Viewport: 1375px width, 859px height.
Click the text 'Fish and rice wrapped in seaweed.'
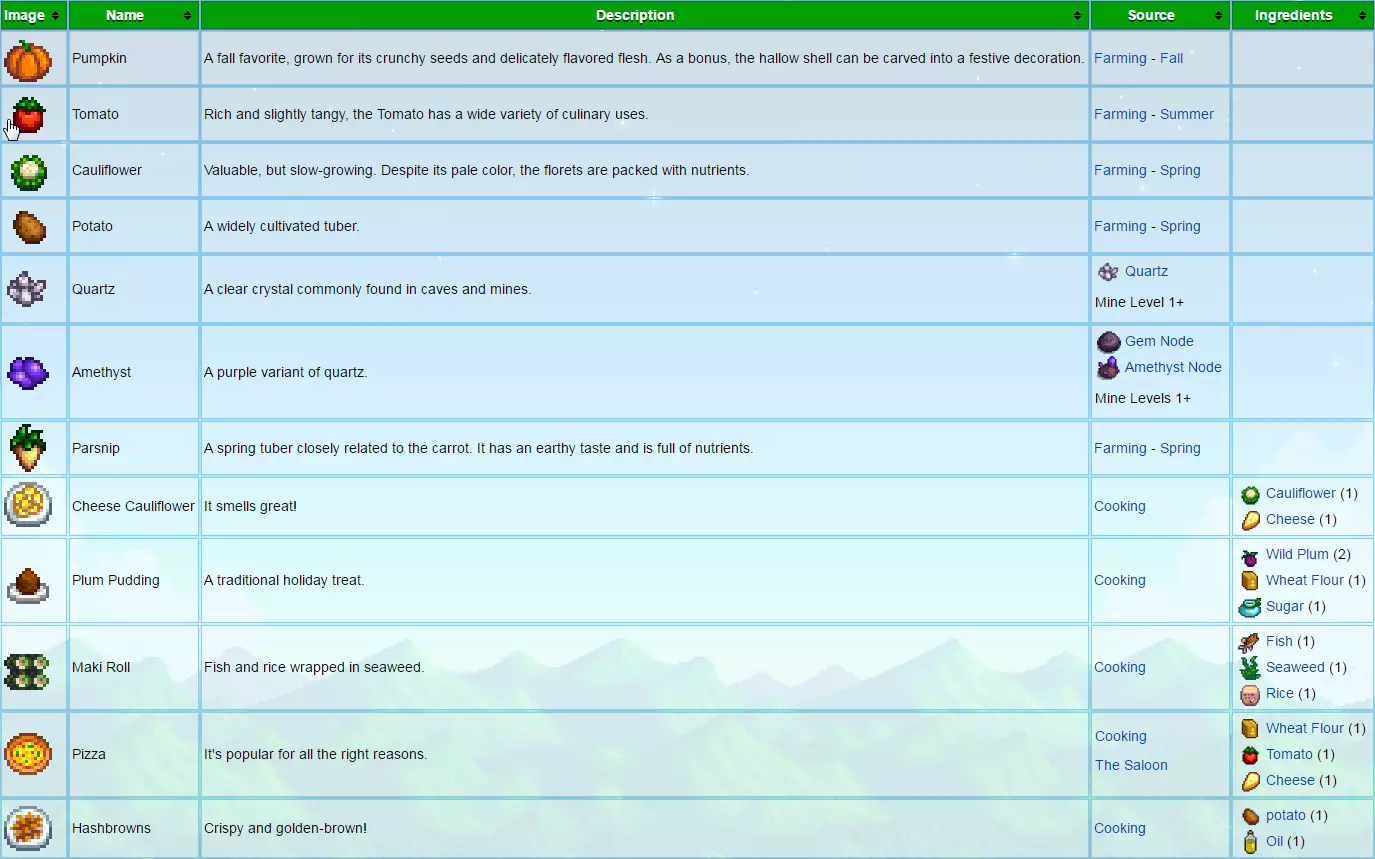tap(314, 668)
